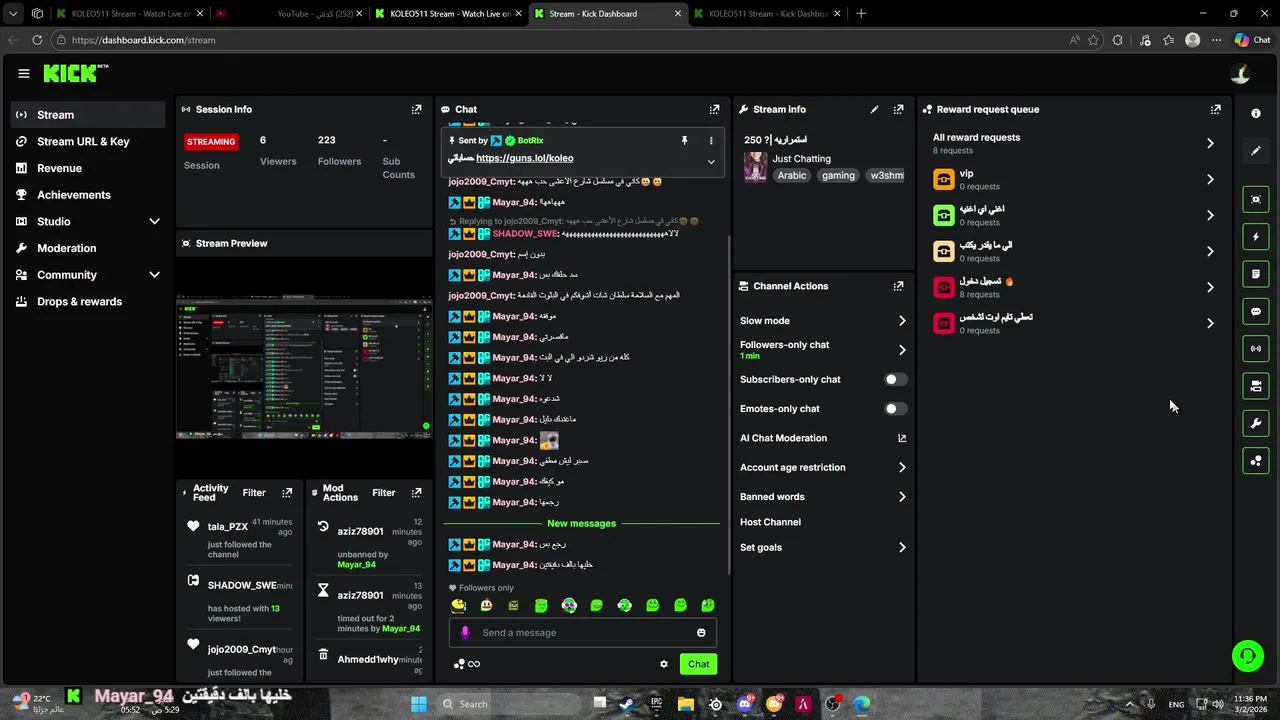Click the purple microphone icon in chat input
Viewport: 1280px width, 720px height.
(465, 632)
